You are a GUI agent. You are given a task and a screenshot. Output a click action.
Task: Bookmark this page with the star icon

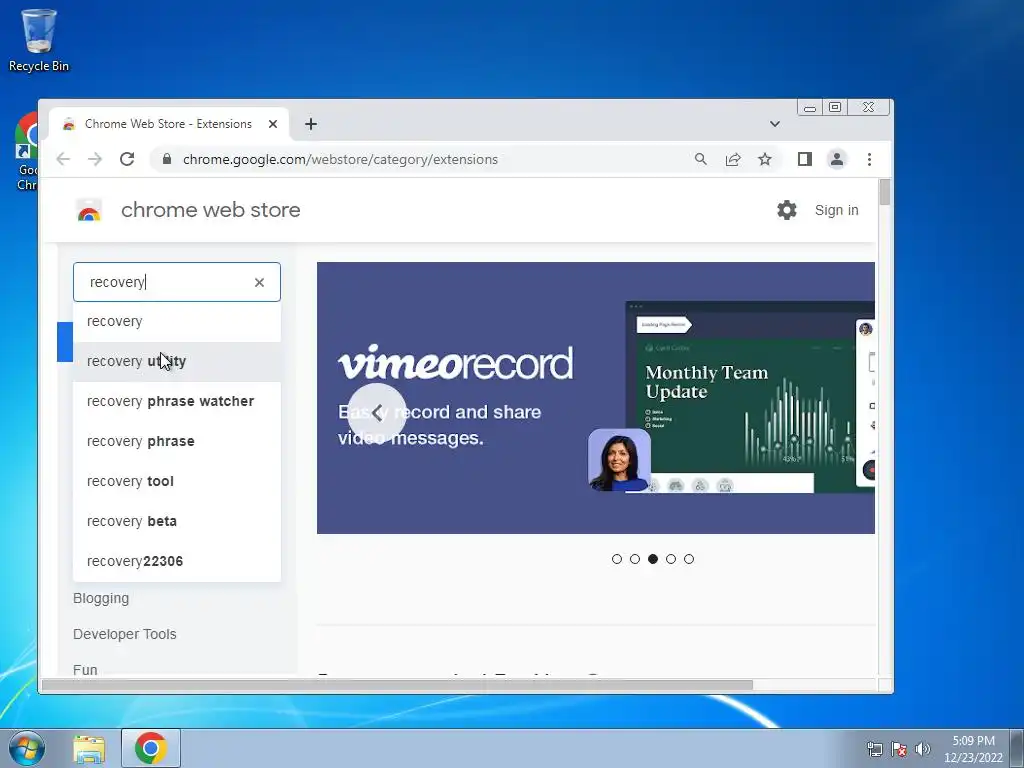[x=765, y=159]
